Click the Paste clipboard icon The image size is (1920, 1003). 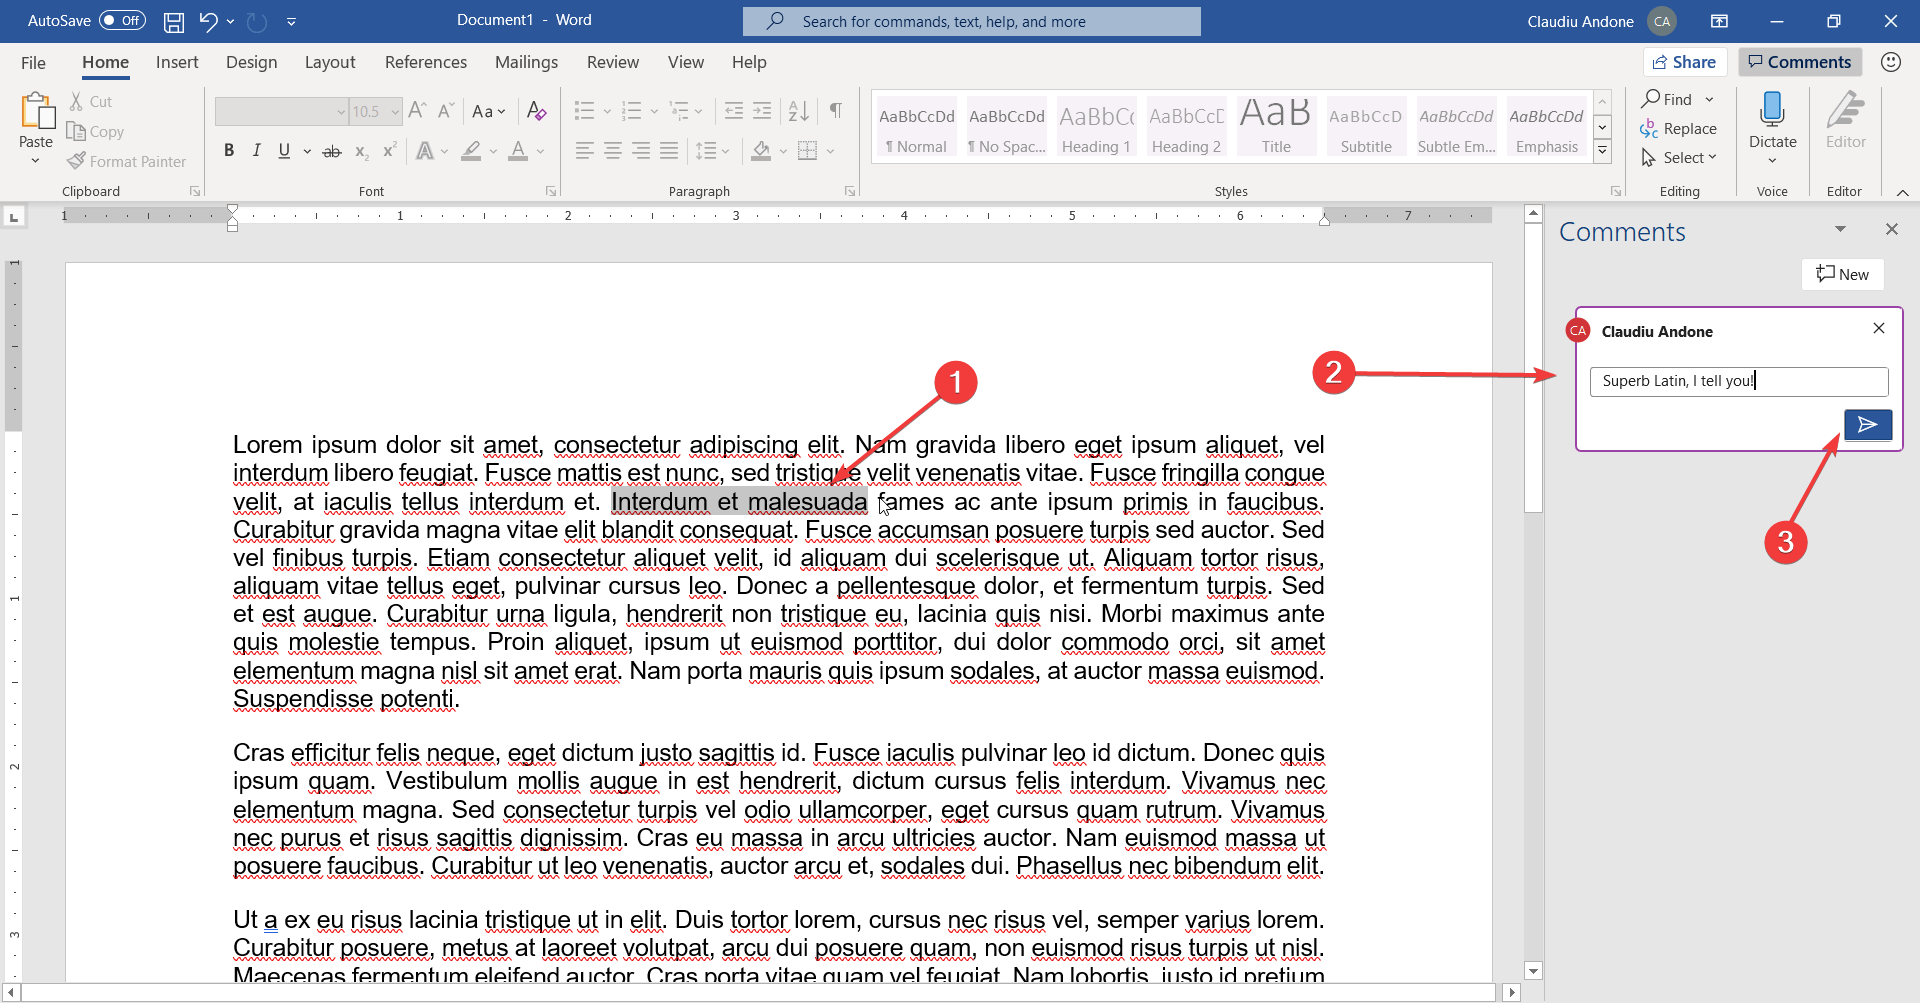pyautogui.click(x=37, y=112)
